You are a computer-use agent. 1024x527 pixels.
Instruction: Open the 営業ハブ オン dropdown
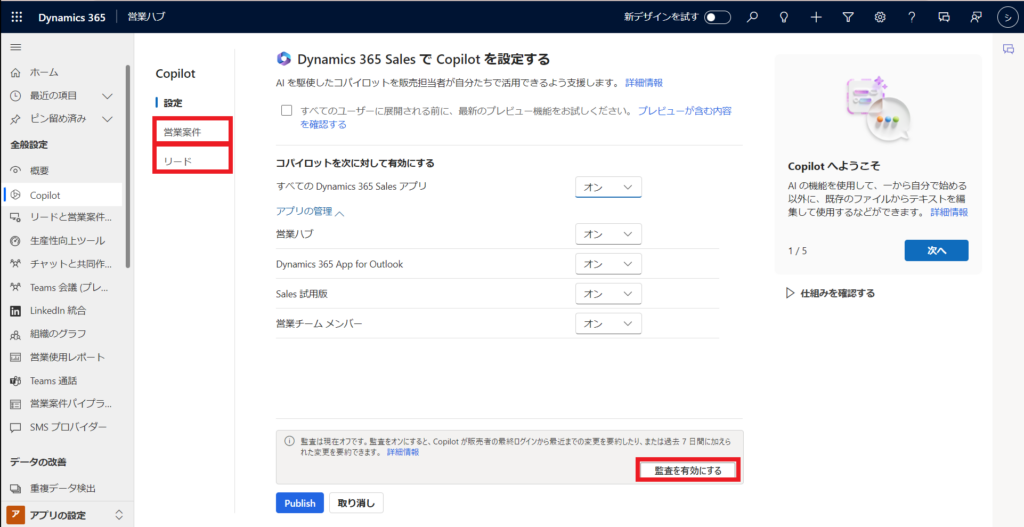point(609,234)
